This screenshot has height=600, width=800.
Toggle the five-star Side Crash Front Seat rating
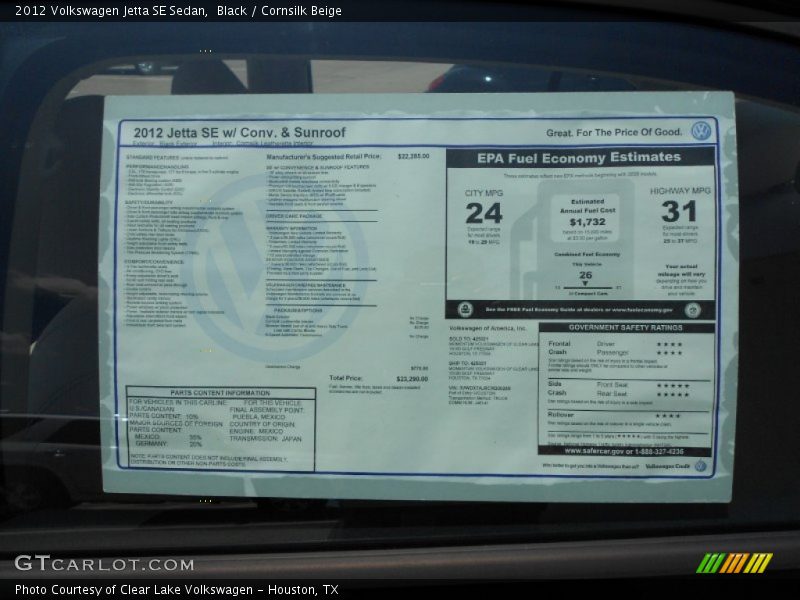pos(670,386)
